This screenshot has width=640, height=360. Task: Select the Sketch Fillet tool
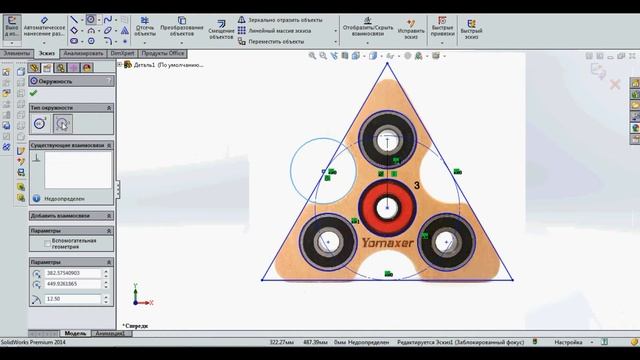point(107,41)
